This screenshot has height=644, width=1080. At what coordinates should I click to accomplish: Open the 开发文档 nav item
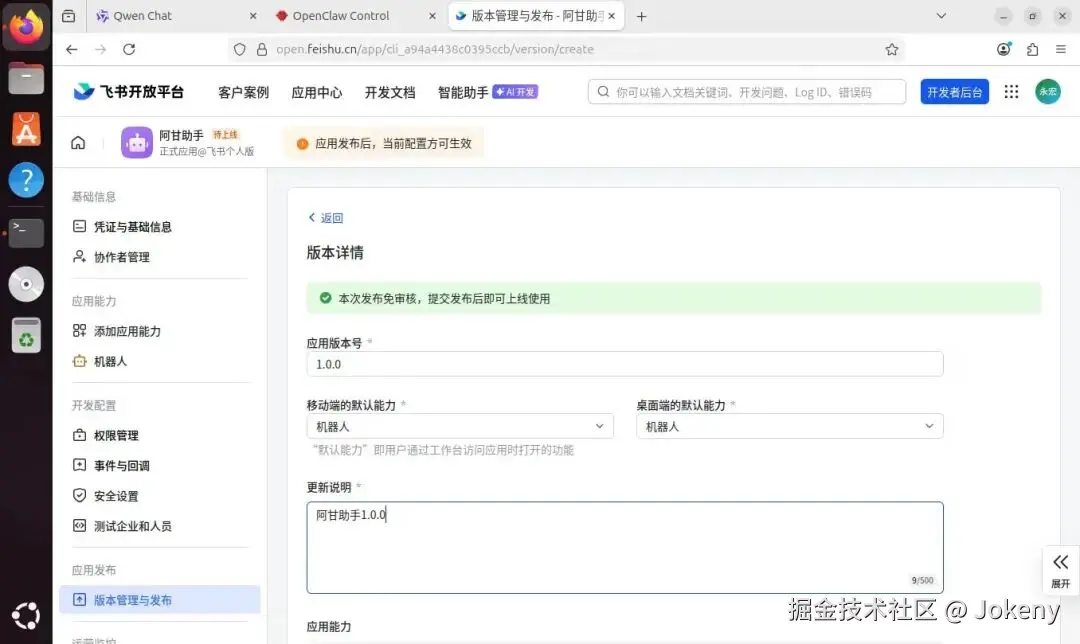coord(390,92)
